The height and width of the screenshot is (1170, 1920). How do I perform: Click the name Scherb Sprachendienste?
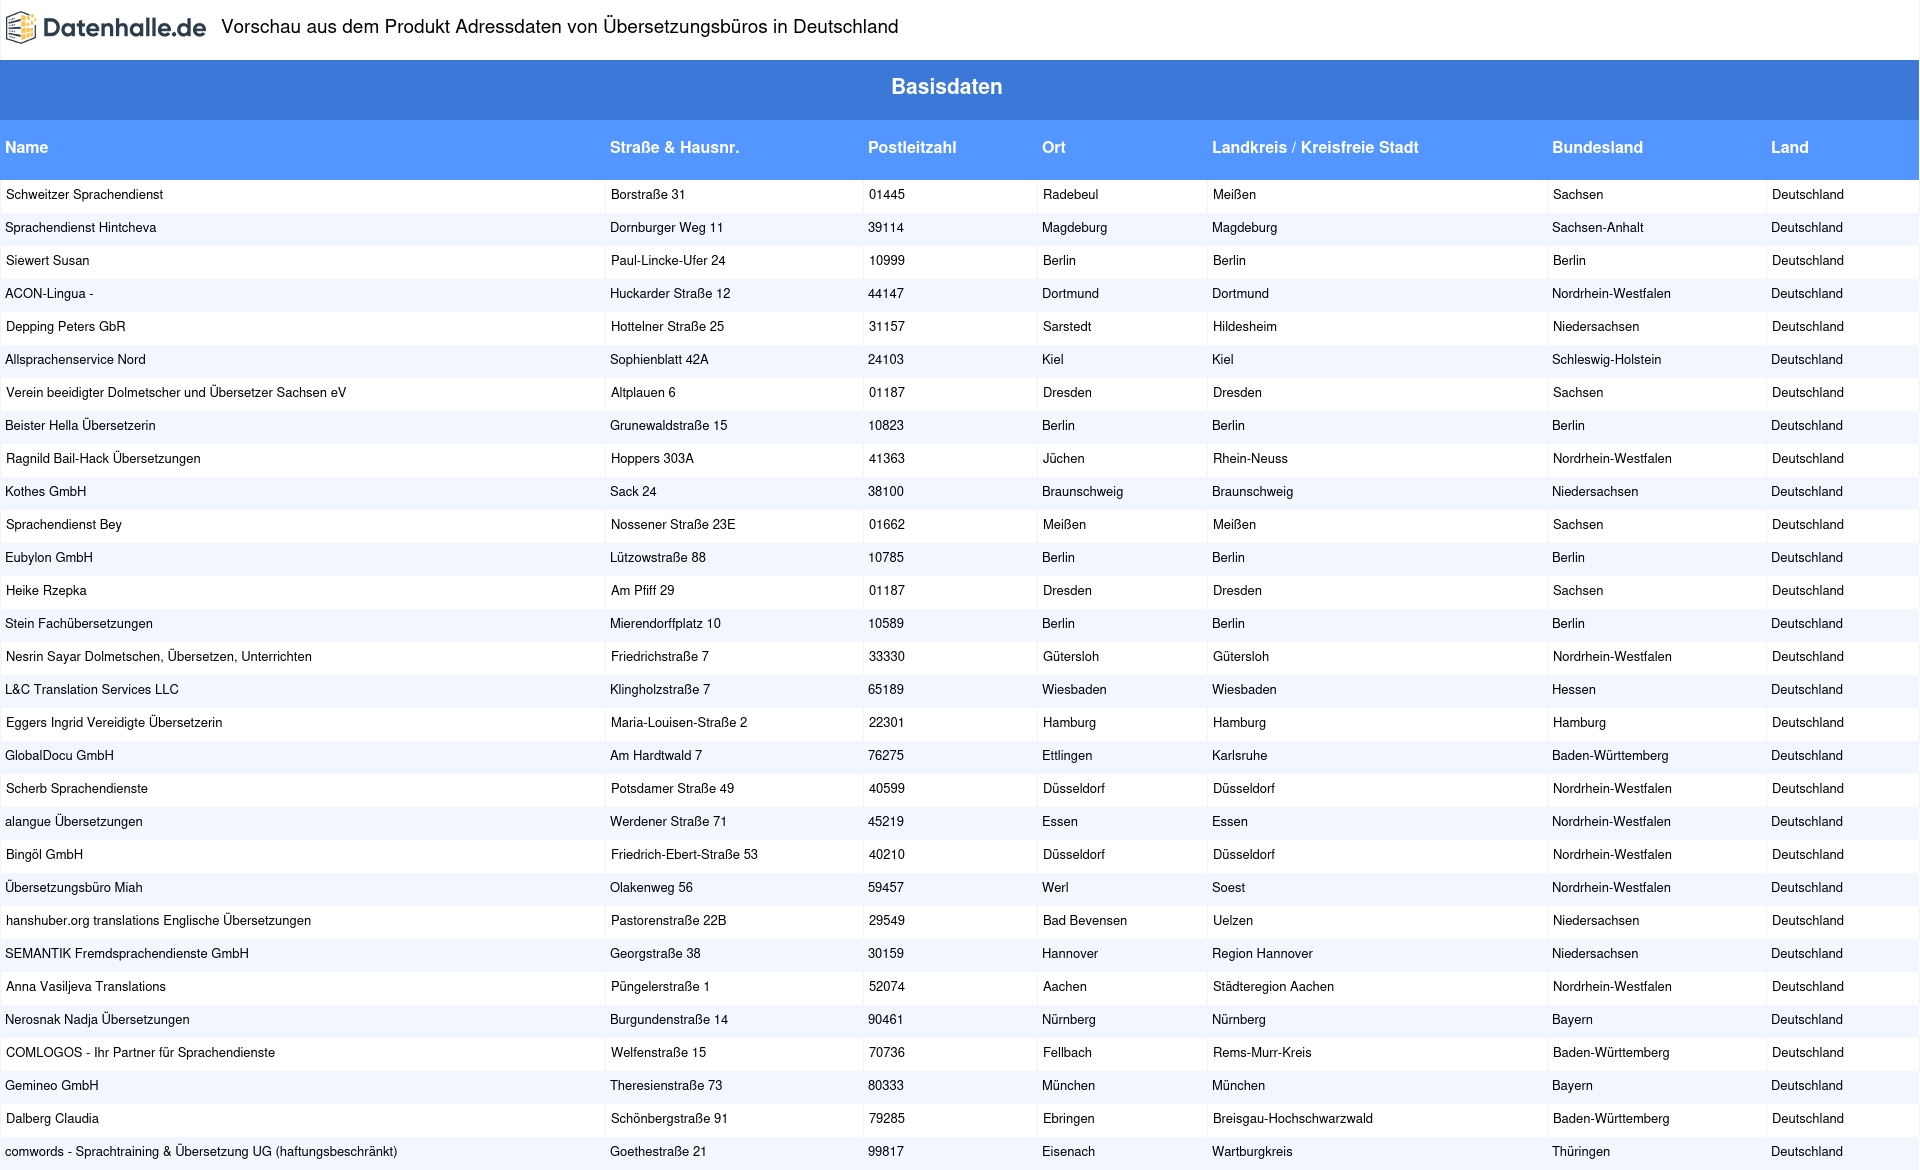[77, 789]
